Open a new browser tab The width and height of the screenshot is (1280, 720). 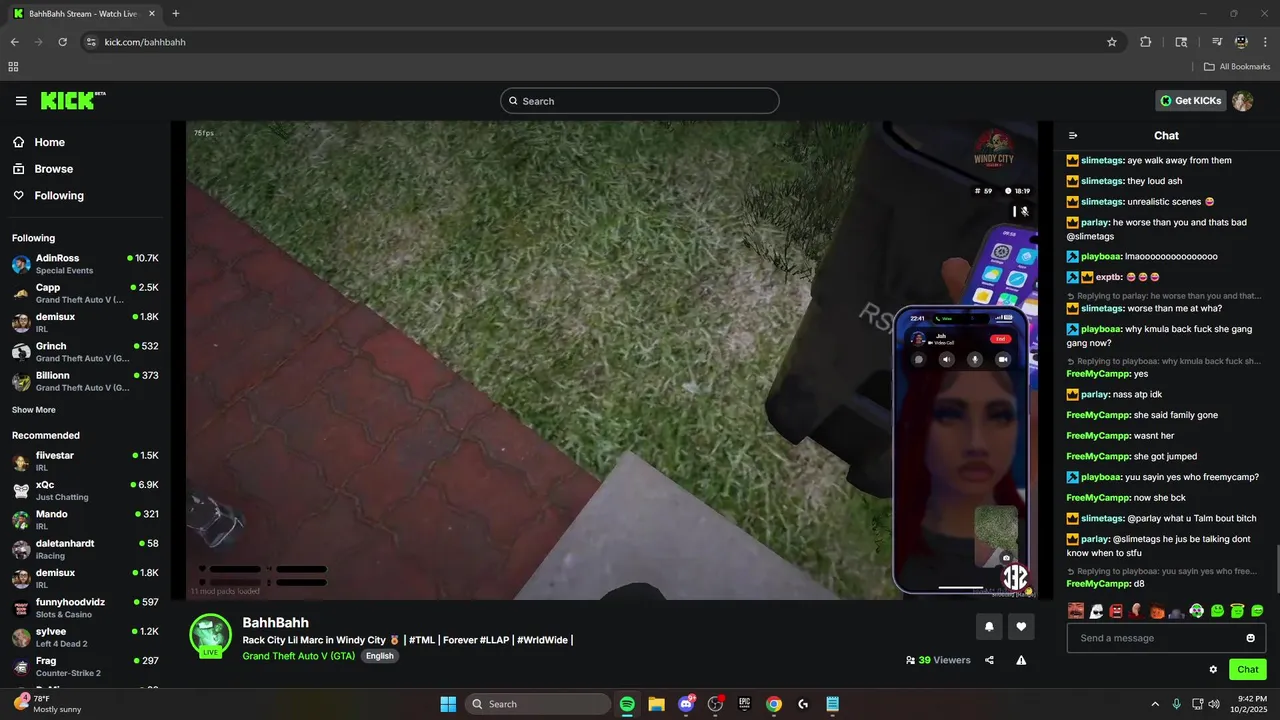tap(176, 14)
